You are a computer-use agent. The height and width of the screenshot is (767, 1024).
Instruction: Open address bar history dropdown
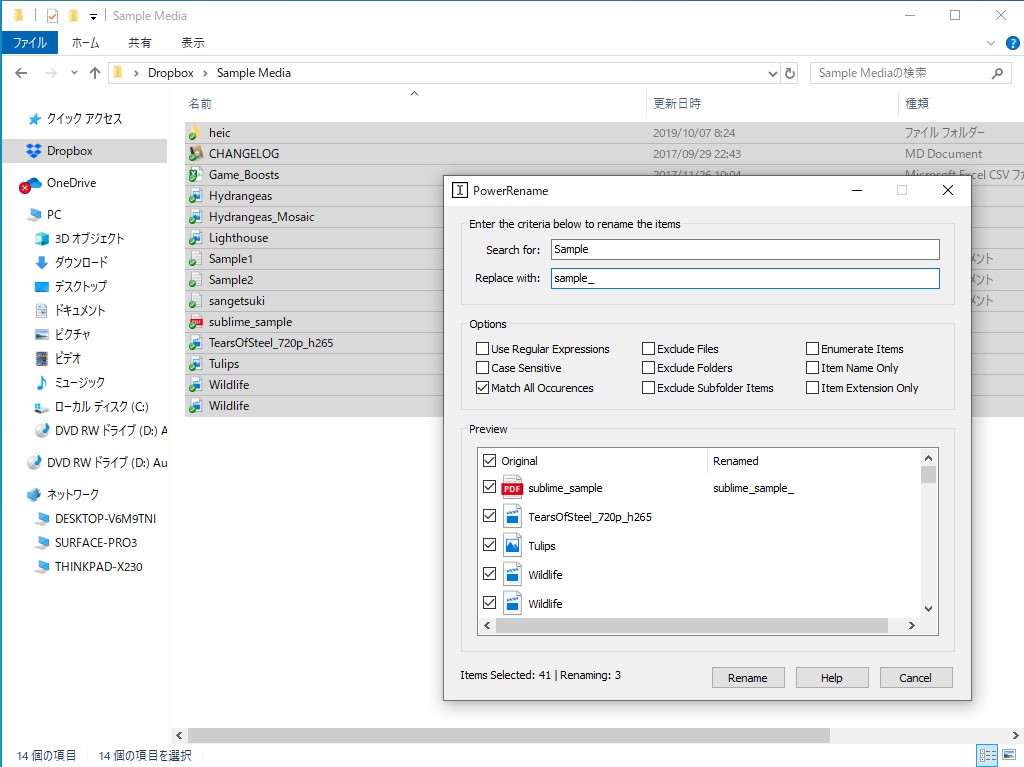coord(773,74)
